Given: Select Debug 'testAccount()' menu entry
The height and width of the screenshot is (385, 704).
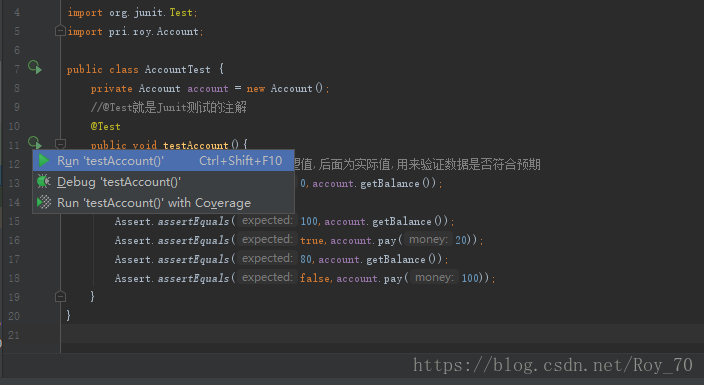Looking at the screenshot, I should (163, 181).
